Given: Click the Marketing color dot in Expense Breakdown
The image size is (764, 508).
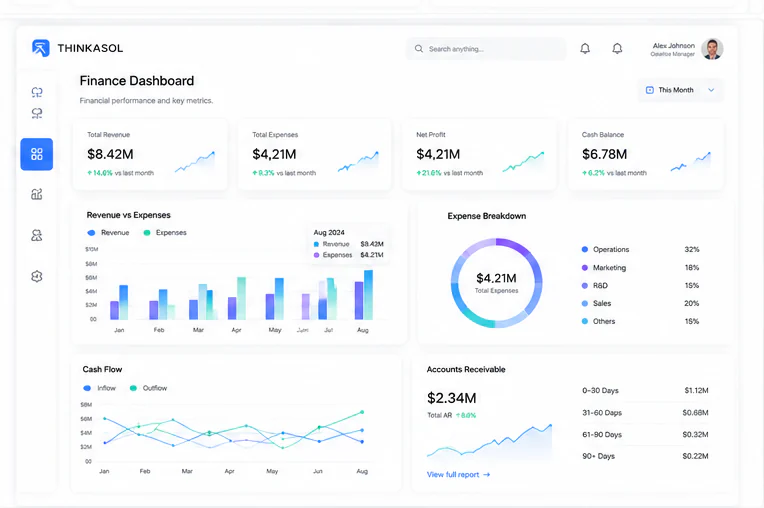Looking at the screenshot, I should pos(585,267).
